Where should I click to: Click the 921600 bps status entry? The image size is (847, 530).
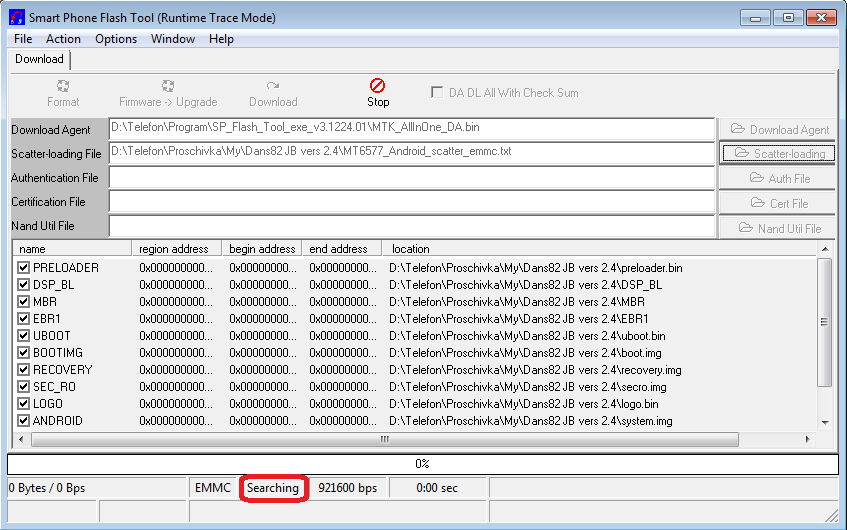(348, 488)
